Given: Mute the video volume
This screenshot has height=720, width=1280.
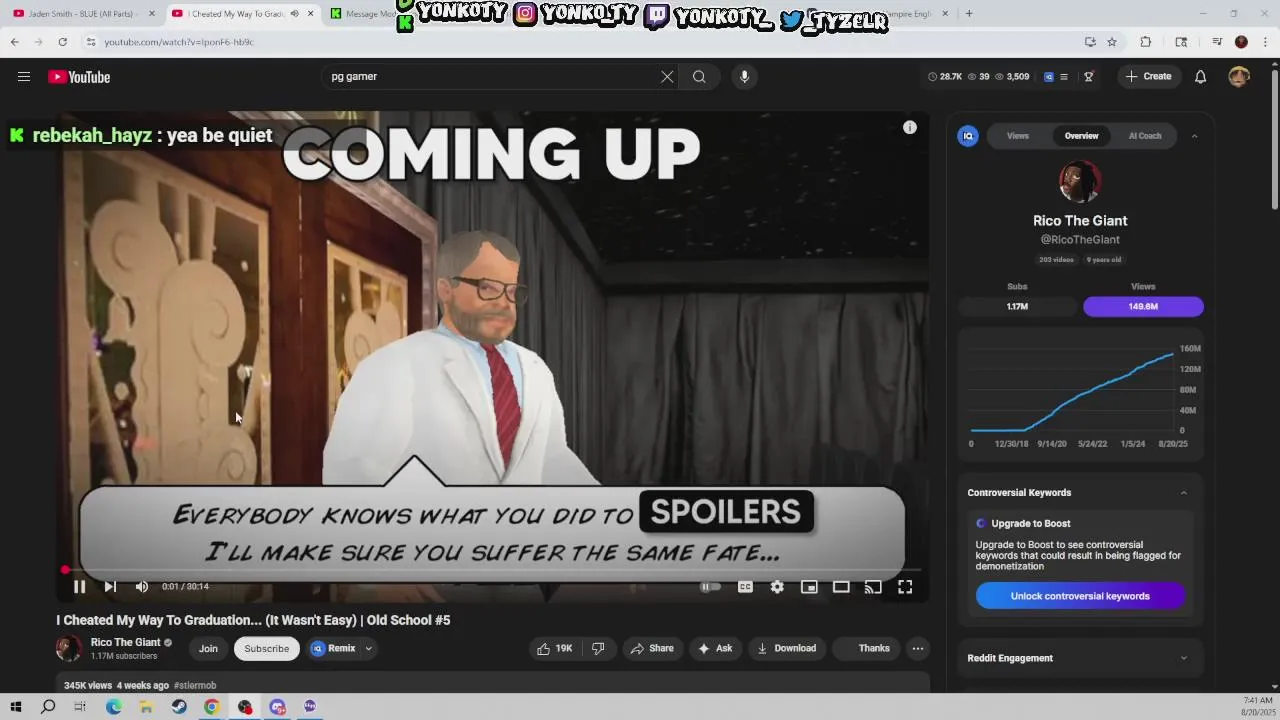Looking at the screenshot, I should (x=142, y=587).
